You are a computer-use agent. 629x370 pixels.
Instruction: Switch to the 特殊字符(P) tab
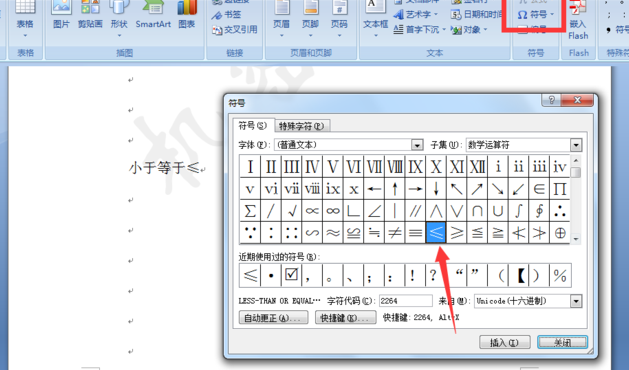[x=302, y=126]
